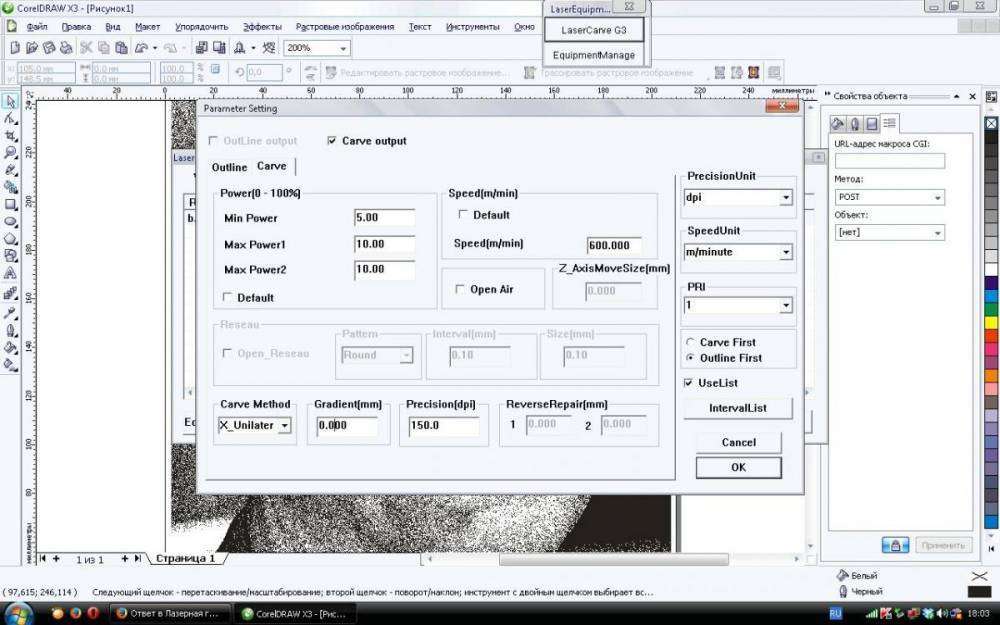Click the Print icon in toolbar

coord(66,47)
